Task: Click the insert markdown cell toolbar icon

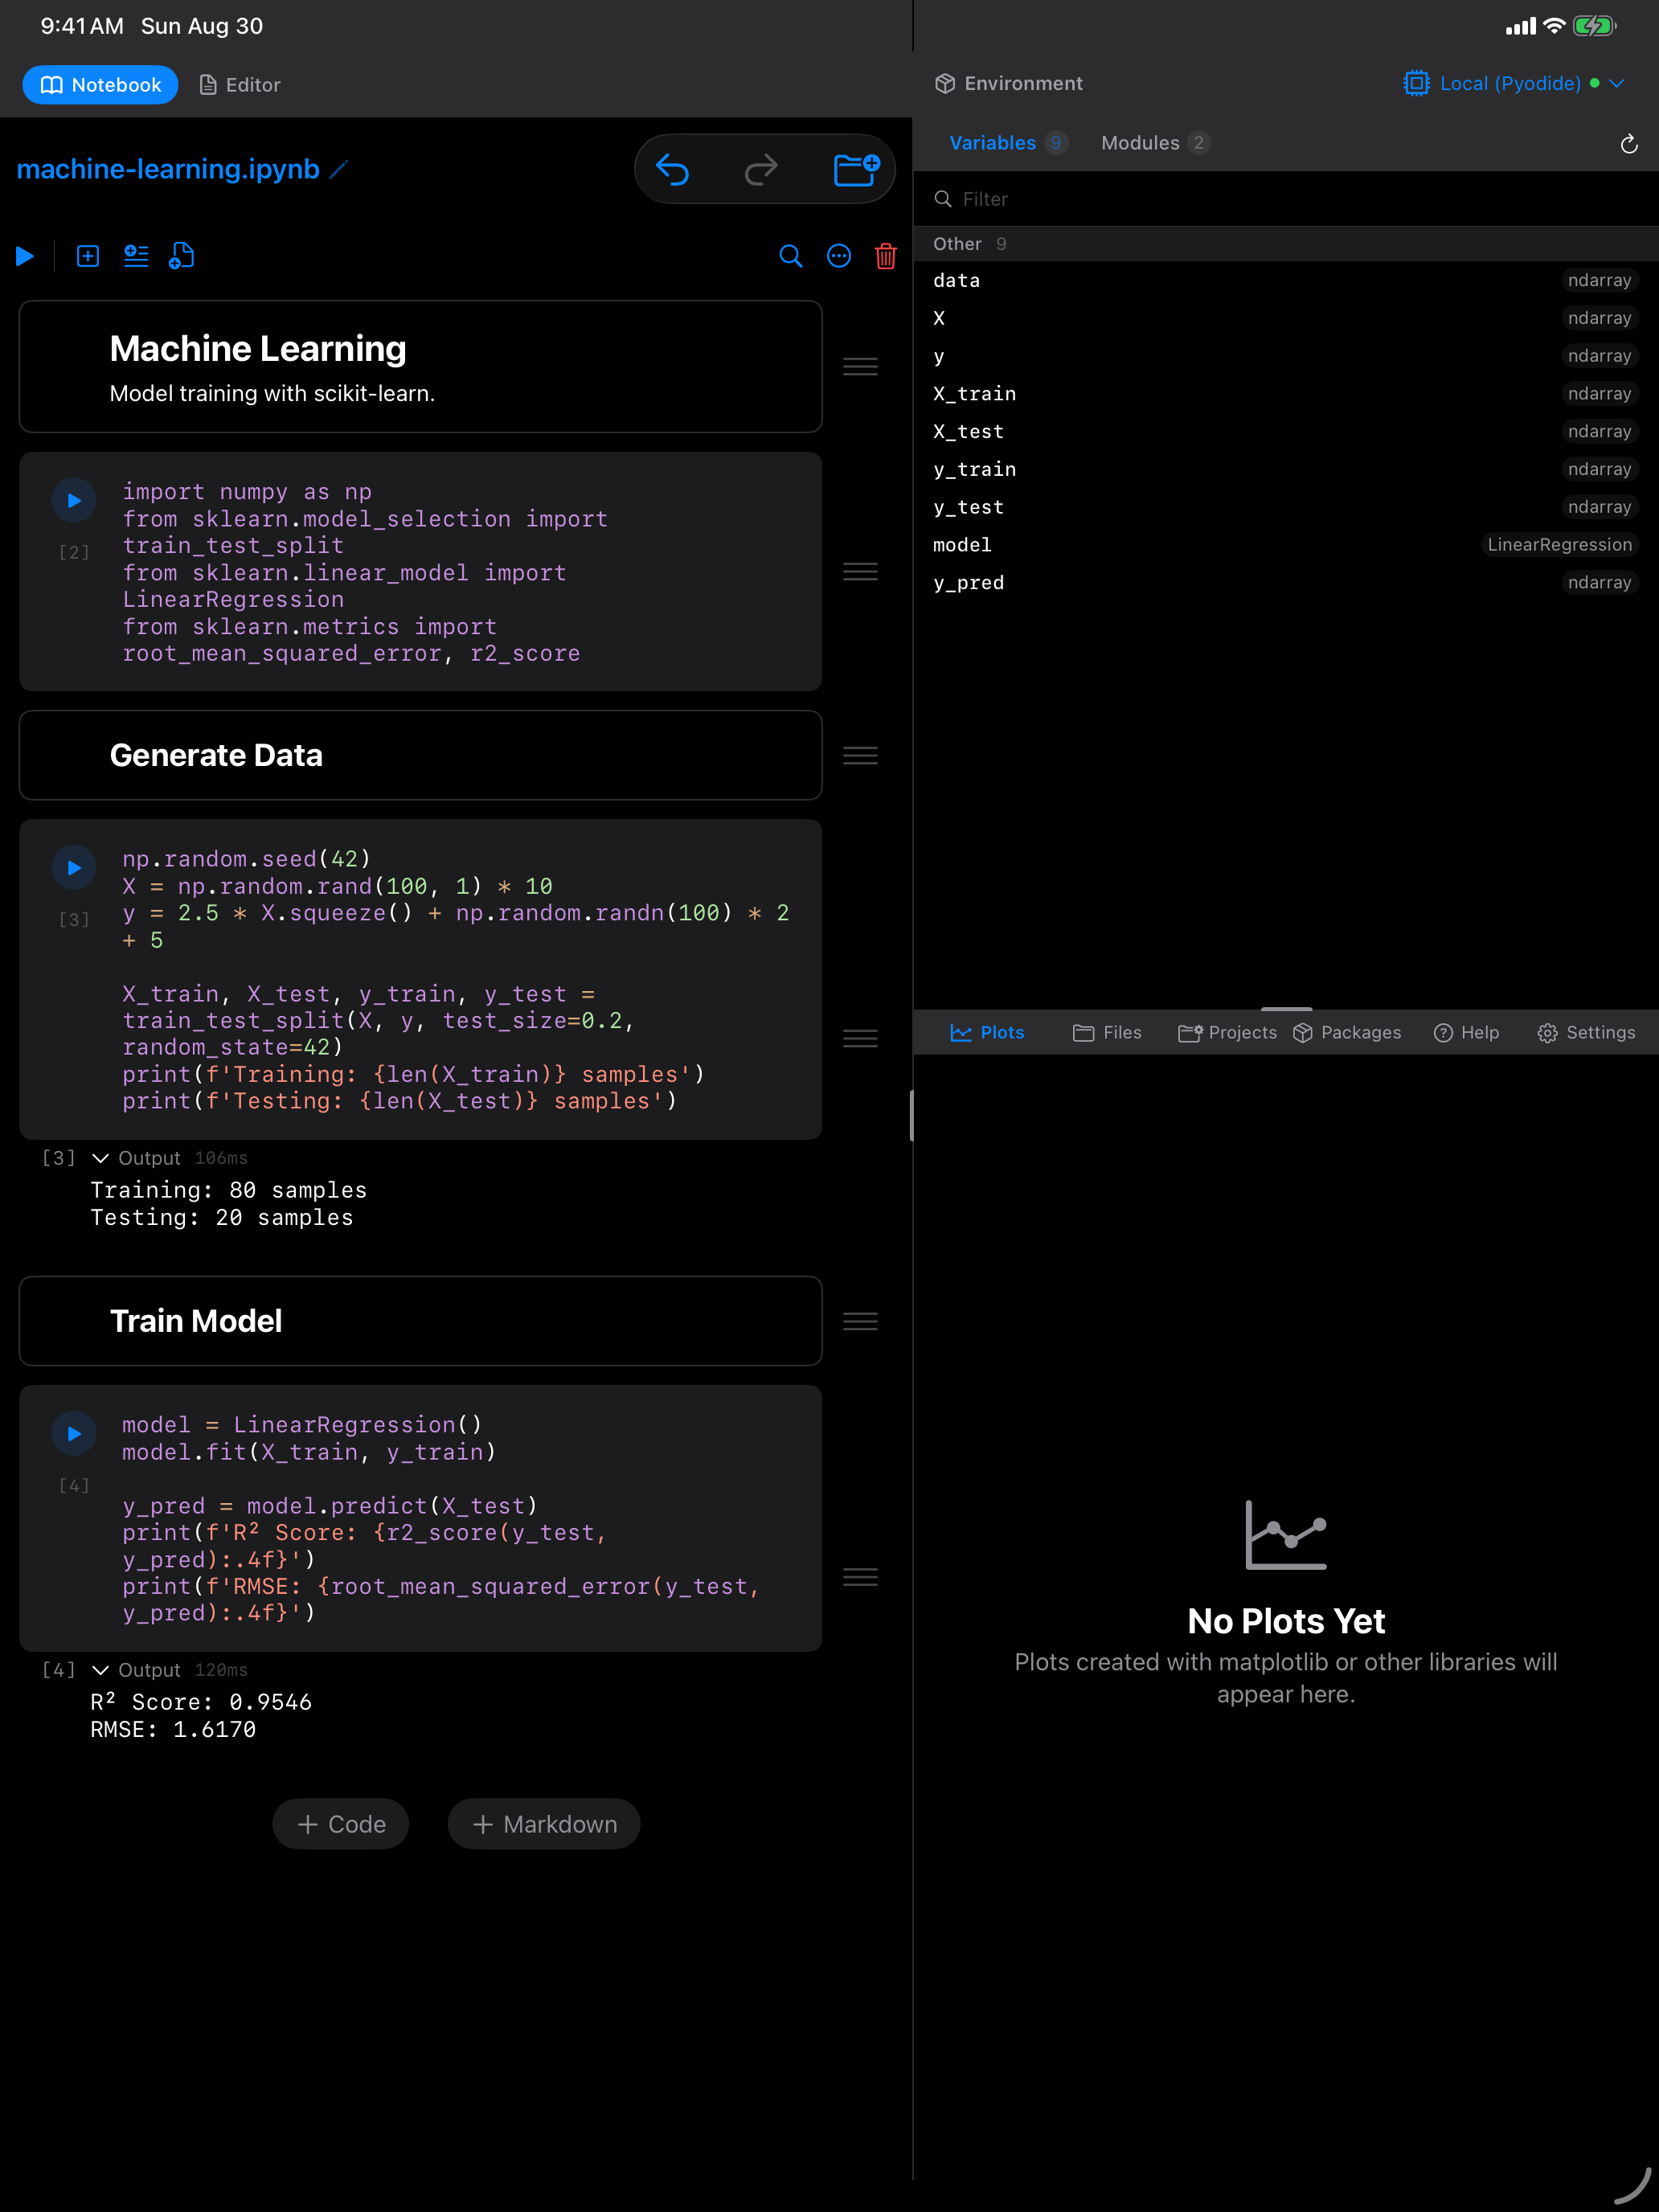Action: [136, 257]
